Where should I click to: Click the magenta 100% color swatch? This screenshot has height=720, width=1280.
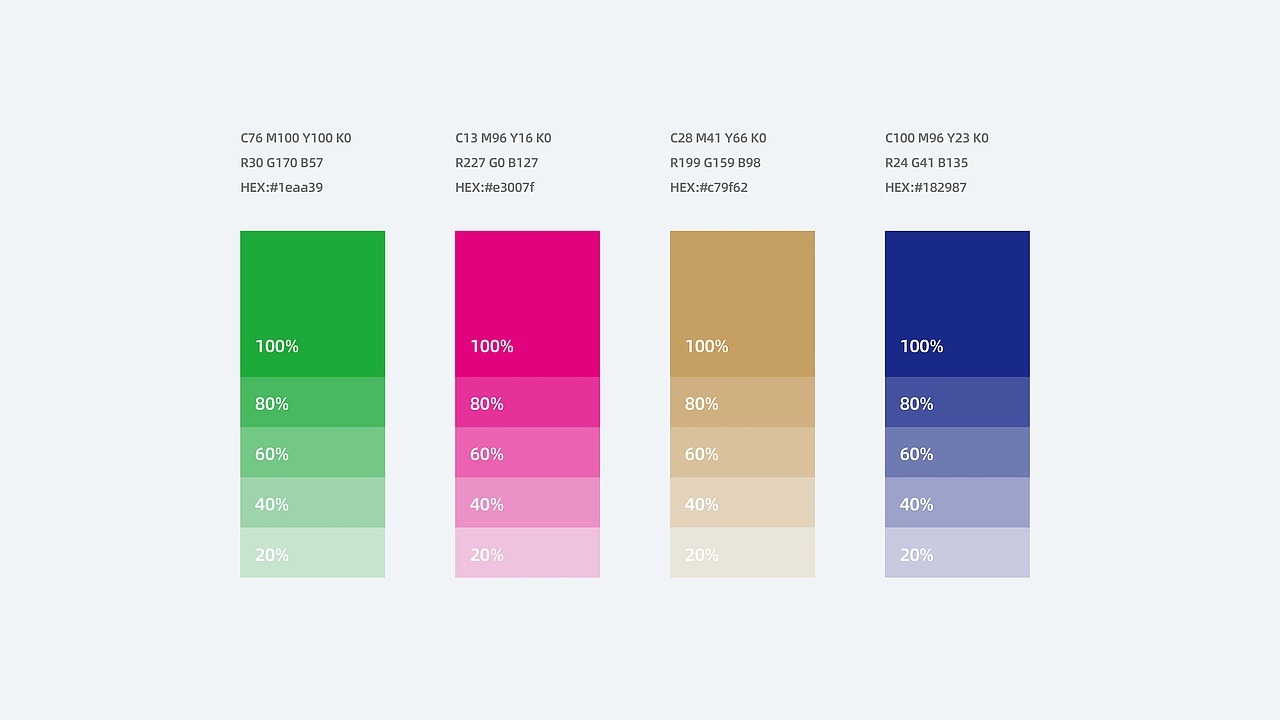pos(527,304)
